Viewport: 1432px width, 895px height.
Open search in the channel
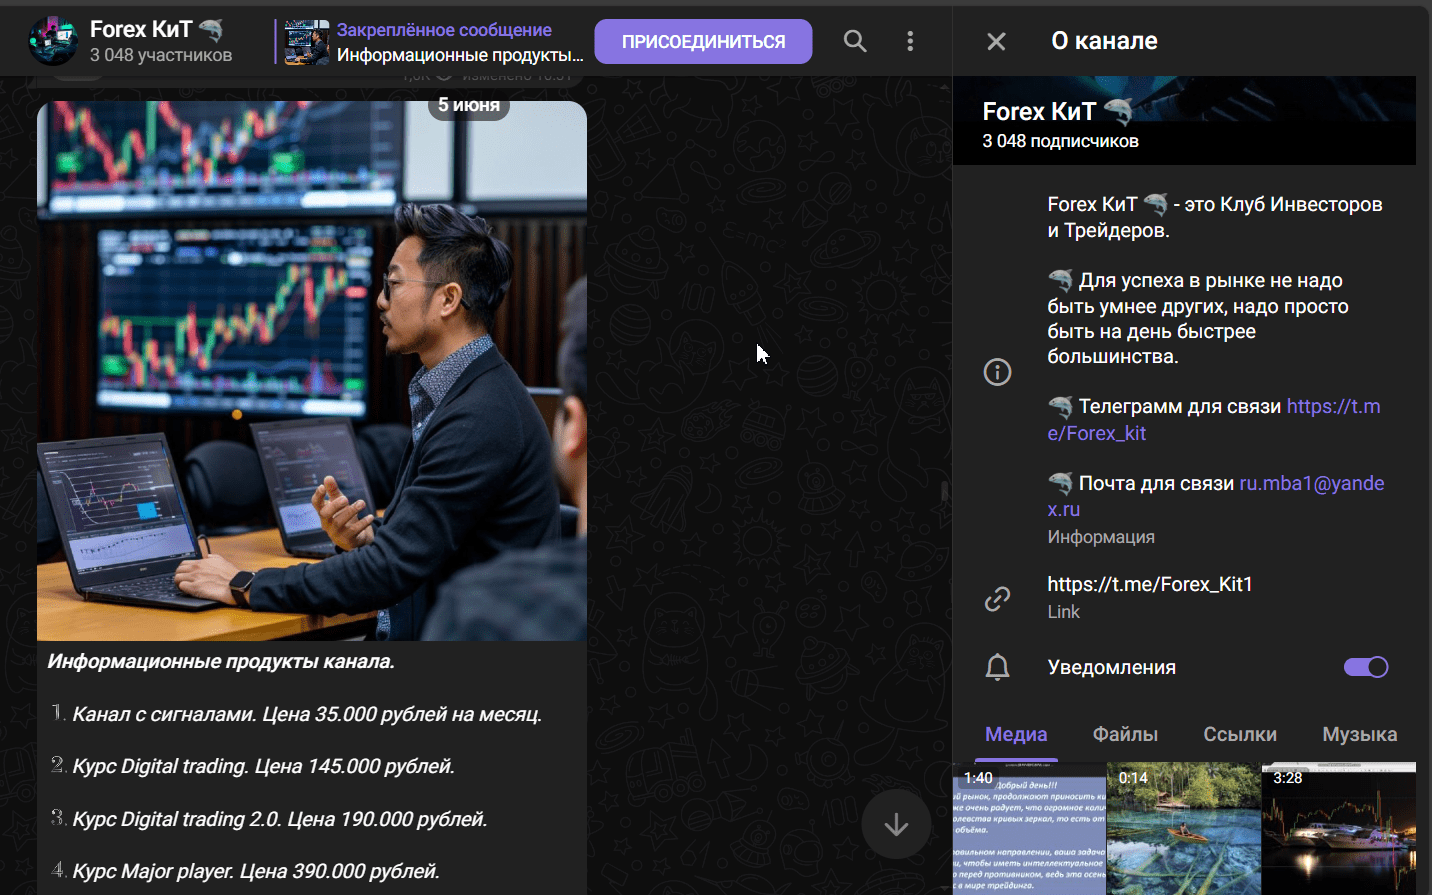(x=855, y=41)
